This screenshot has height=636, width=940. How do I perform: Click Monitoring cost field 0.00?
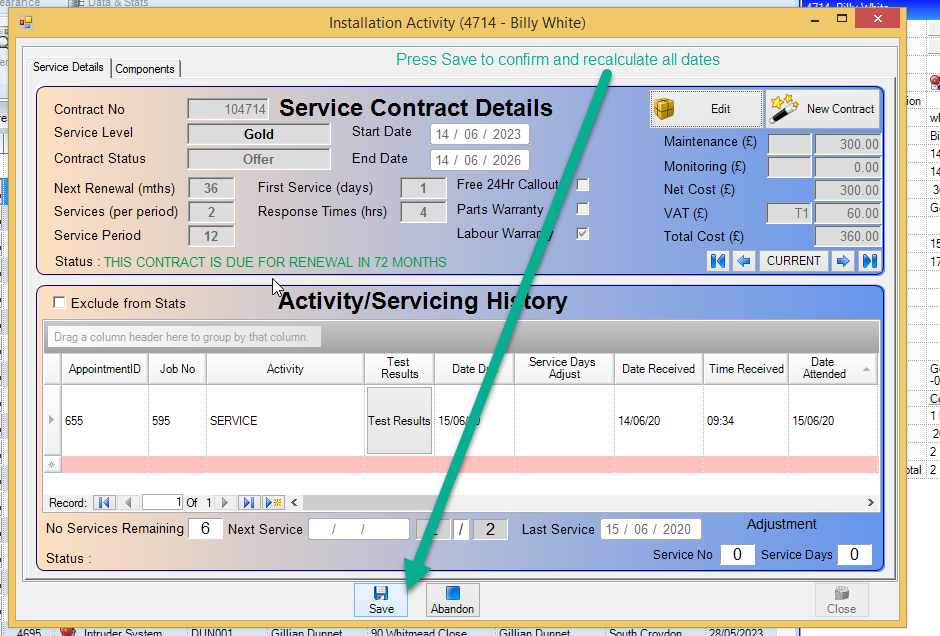coord(848,167)
